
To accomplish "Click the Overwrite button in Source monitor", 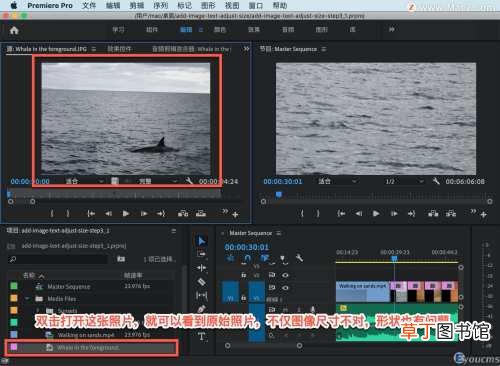I will pos(201,213).
